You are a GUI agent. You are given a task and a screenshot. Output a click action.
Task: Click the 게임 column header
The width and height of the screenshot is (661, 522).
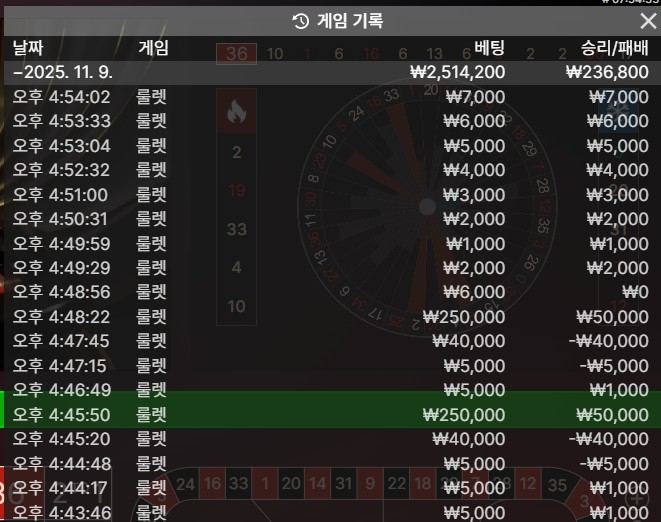coord(153,48)
